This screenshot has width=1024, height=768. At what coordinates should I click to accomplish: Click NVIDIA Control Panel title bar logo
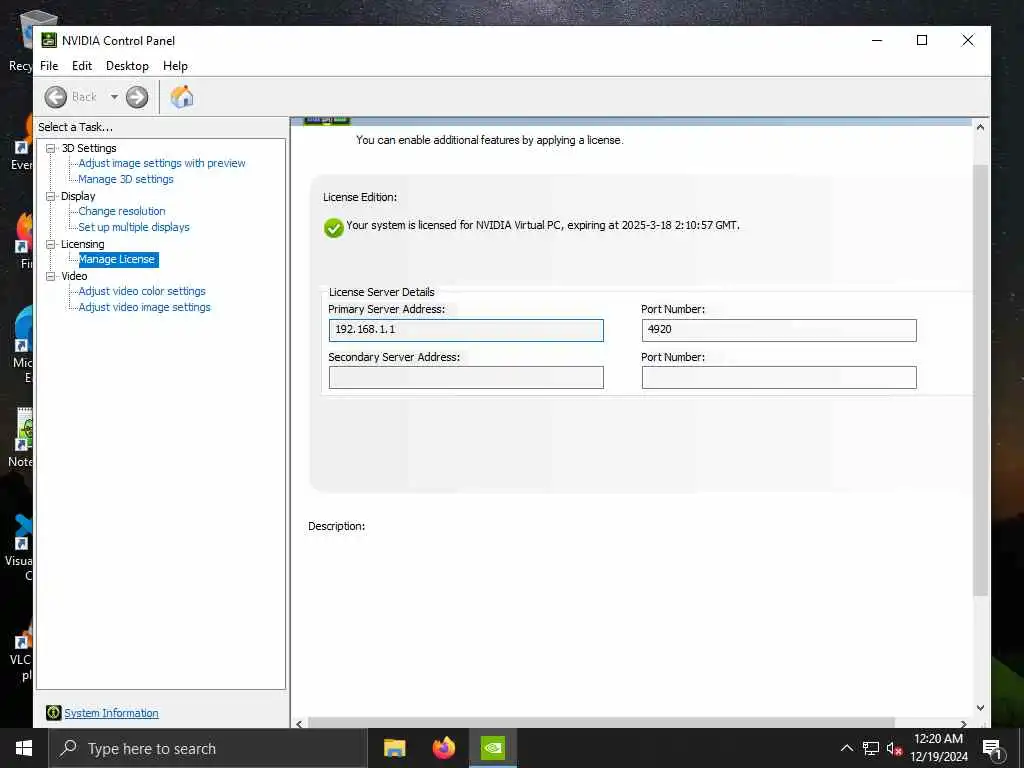tap(49, 40)
